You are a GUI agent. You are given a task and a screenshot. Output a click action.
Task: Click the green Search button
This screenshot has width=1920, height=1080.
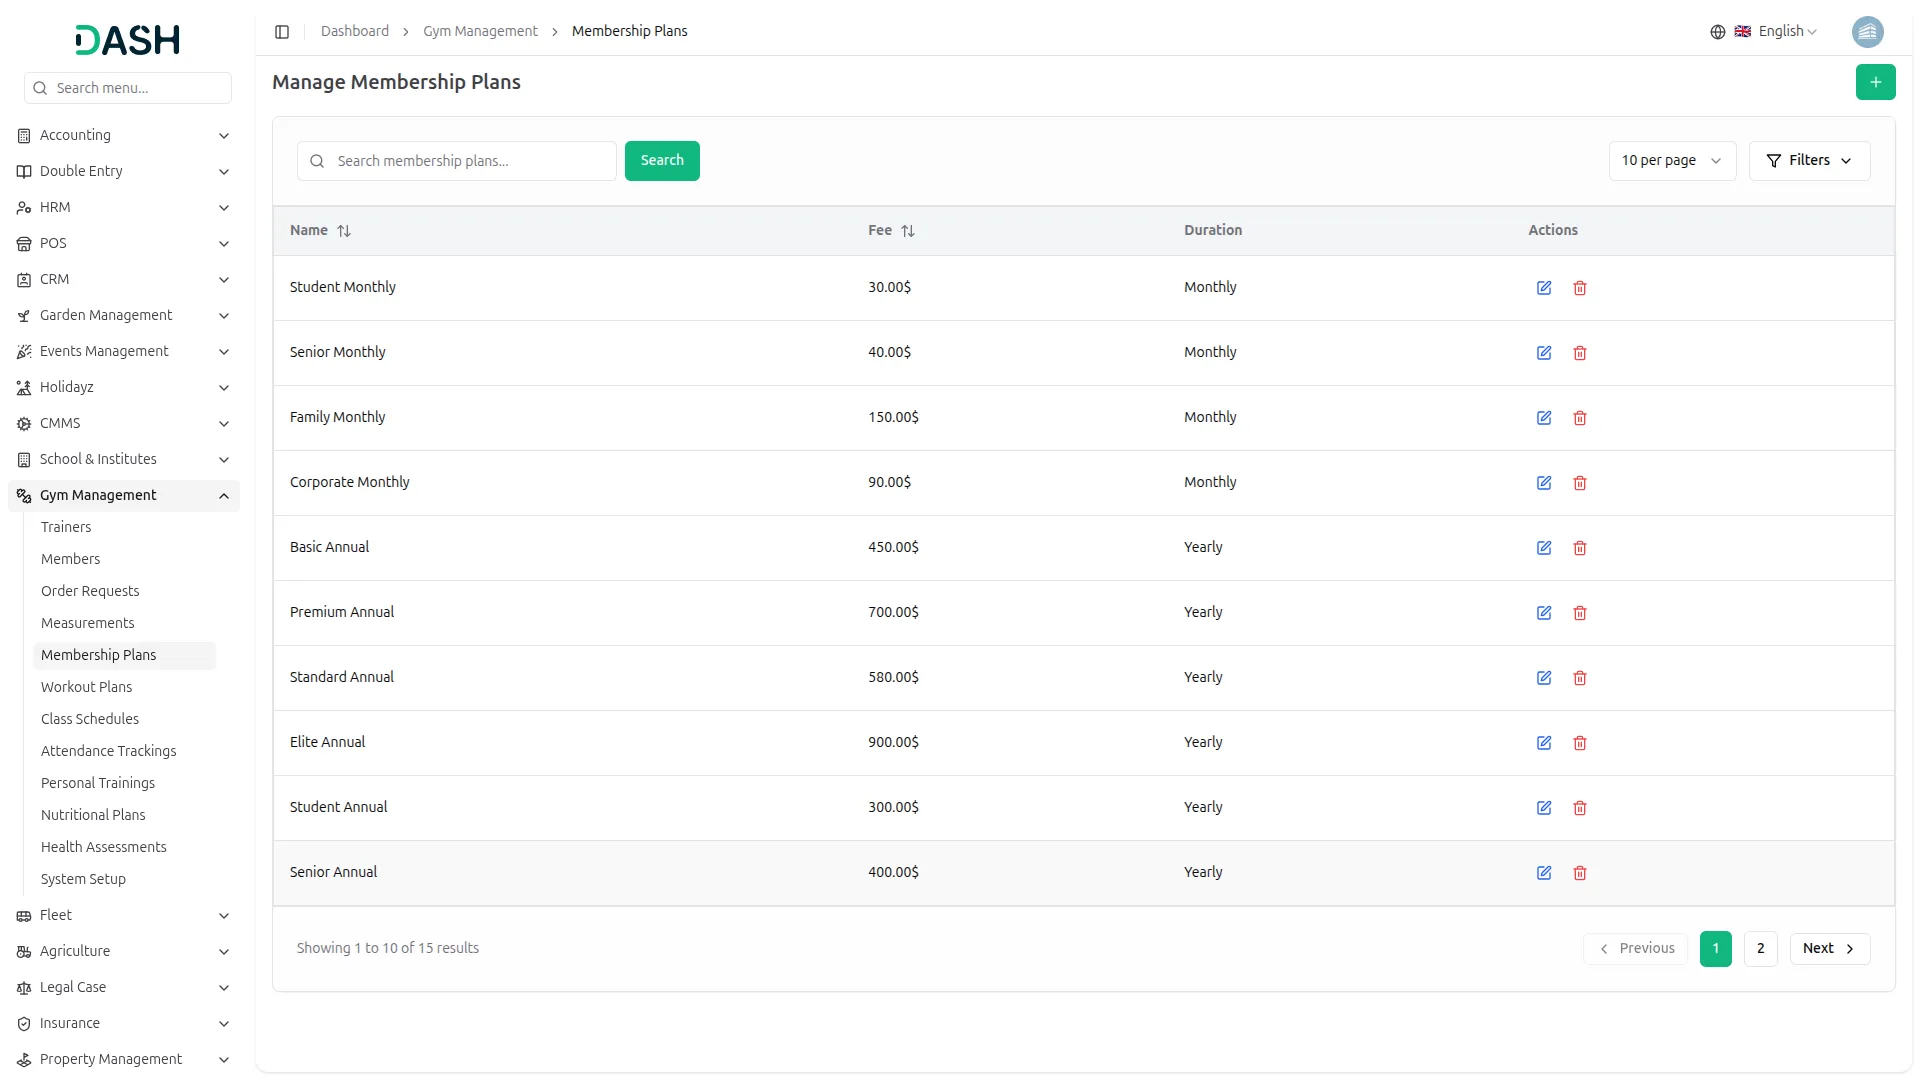pos(662,161)
